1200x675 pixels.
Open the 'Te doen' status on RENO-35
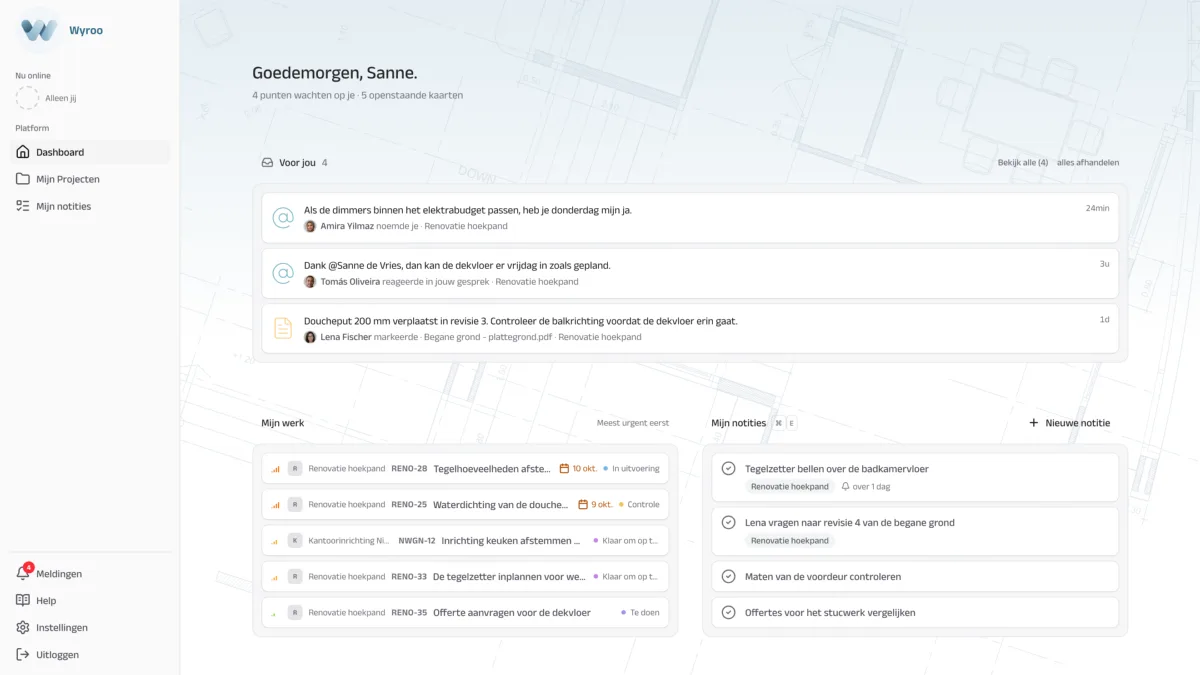coord(640,613)
